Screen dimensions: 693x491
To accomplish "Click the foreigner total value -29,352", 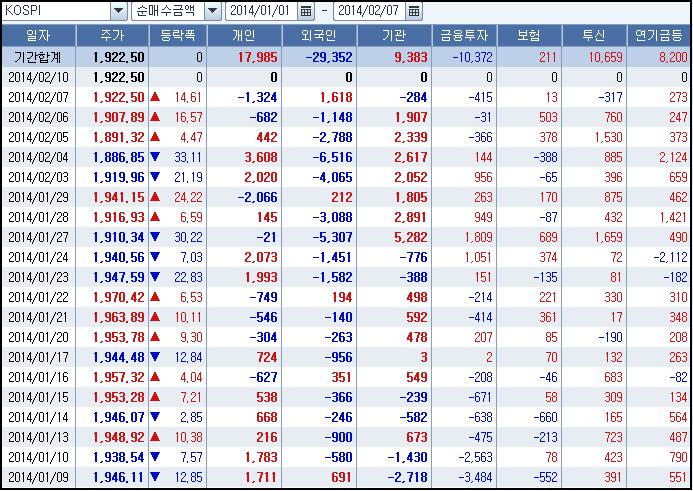I will point(329,57).
